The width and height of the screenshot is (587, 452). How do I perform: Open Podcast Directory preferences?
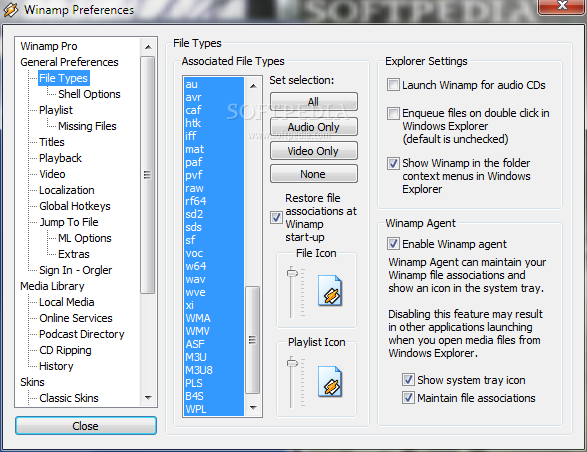coord(82,334)
